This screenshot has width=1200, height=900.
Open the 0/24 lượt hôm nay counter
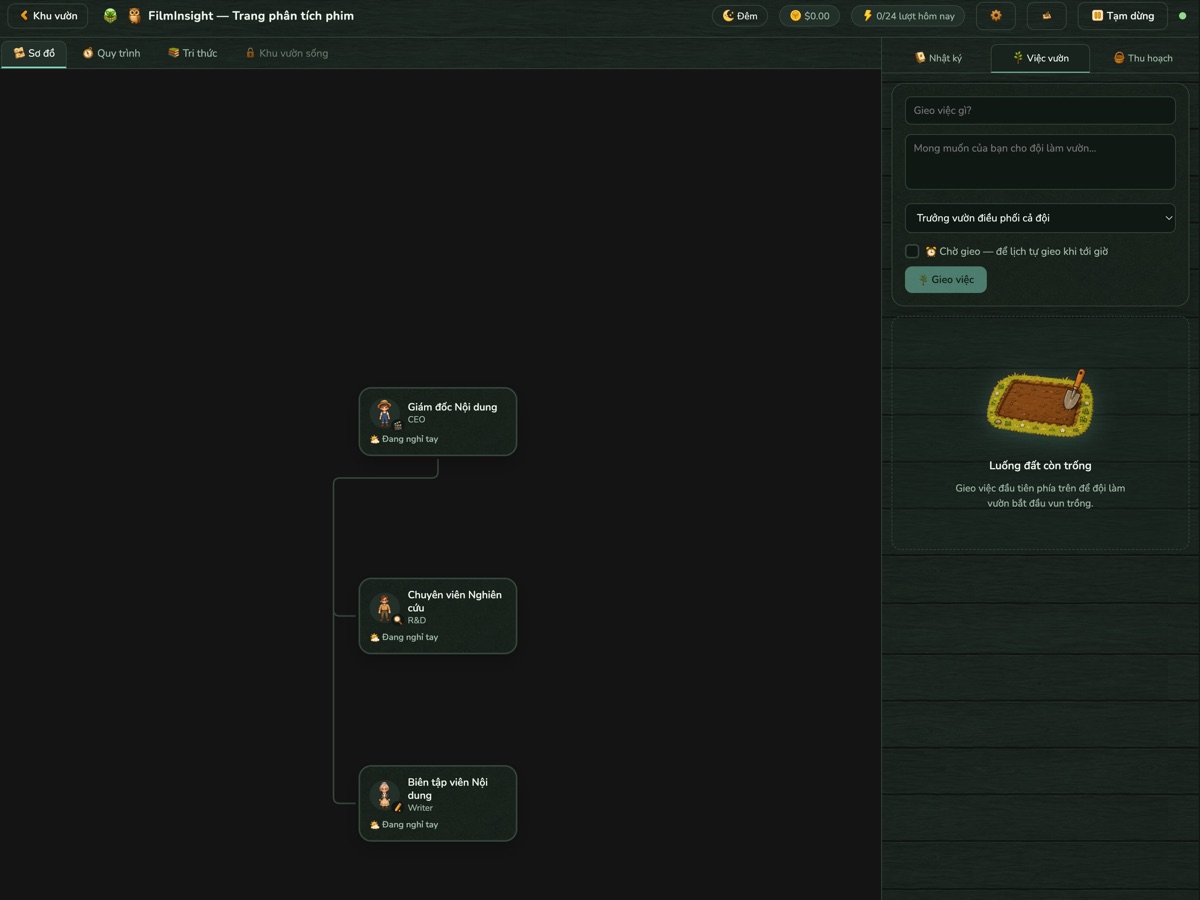click(908, 16)
